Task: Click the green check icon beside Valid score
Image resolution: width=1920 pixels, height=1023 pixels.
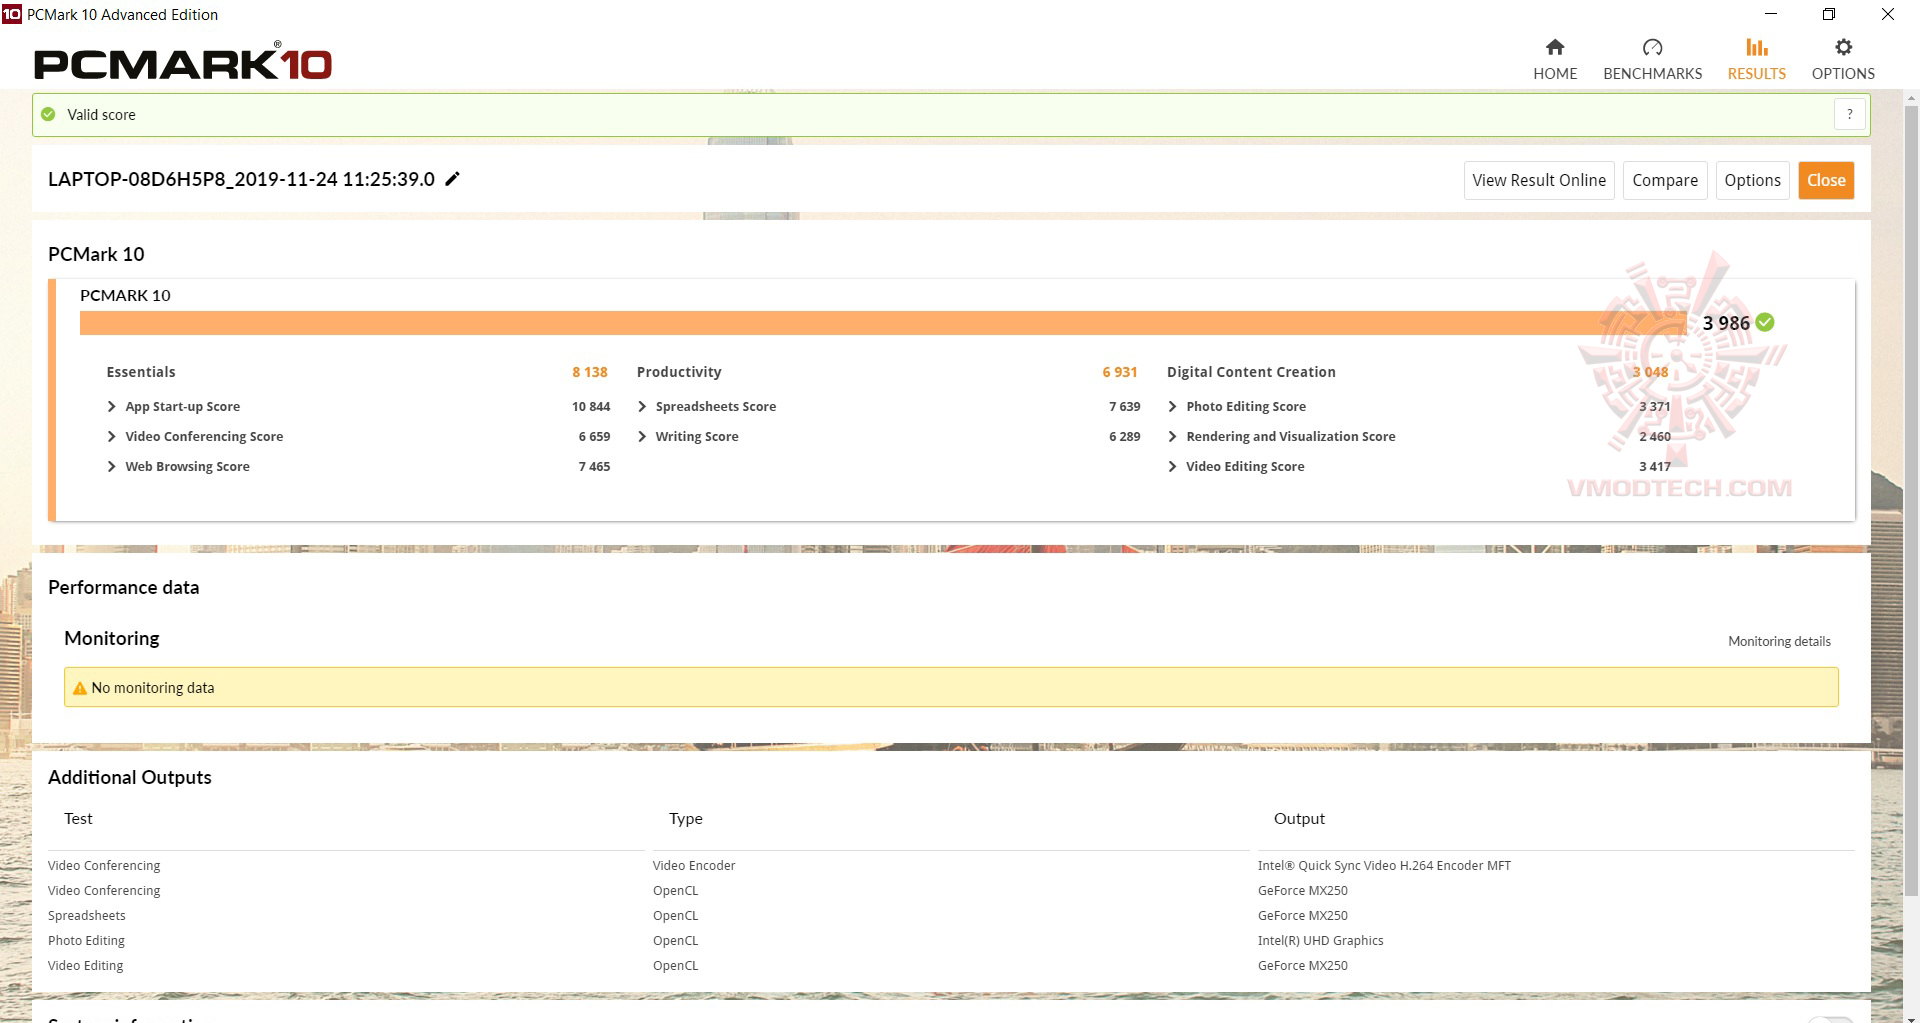Action: (x=48, y=114)
